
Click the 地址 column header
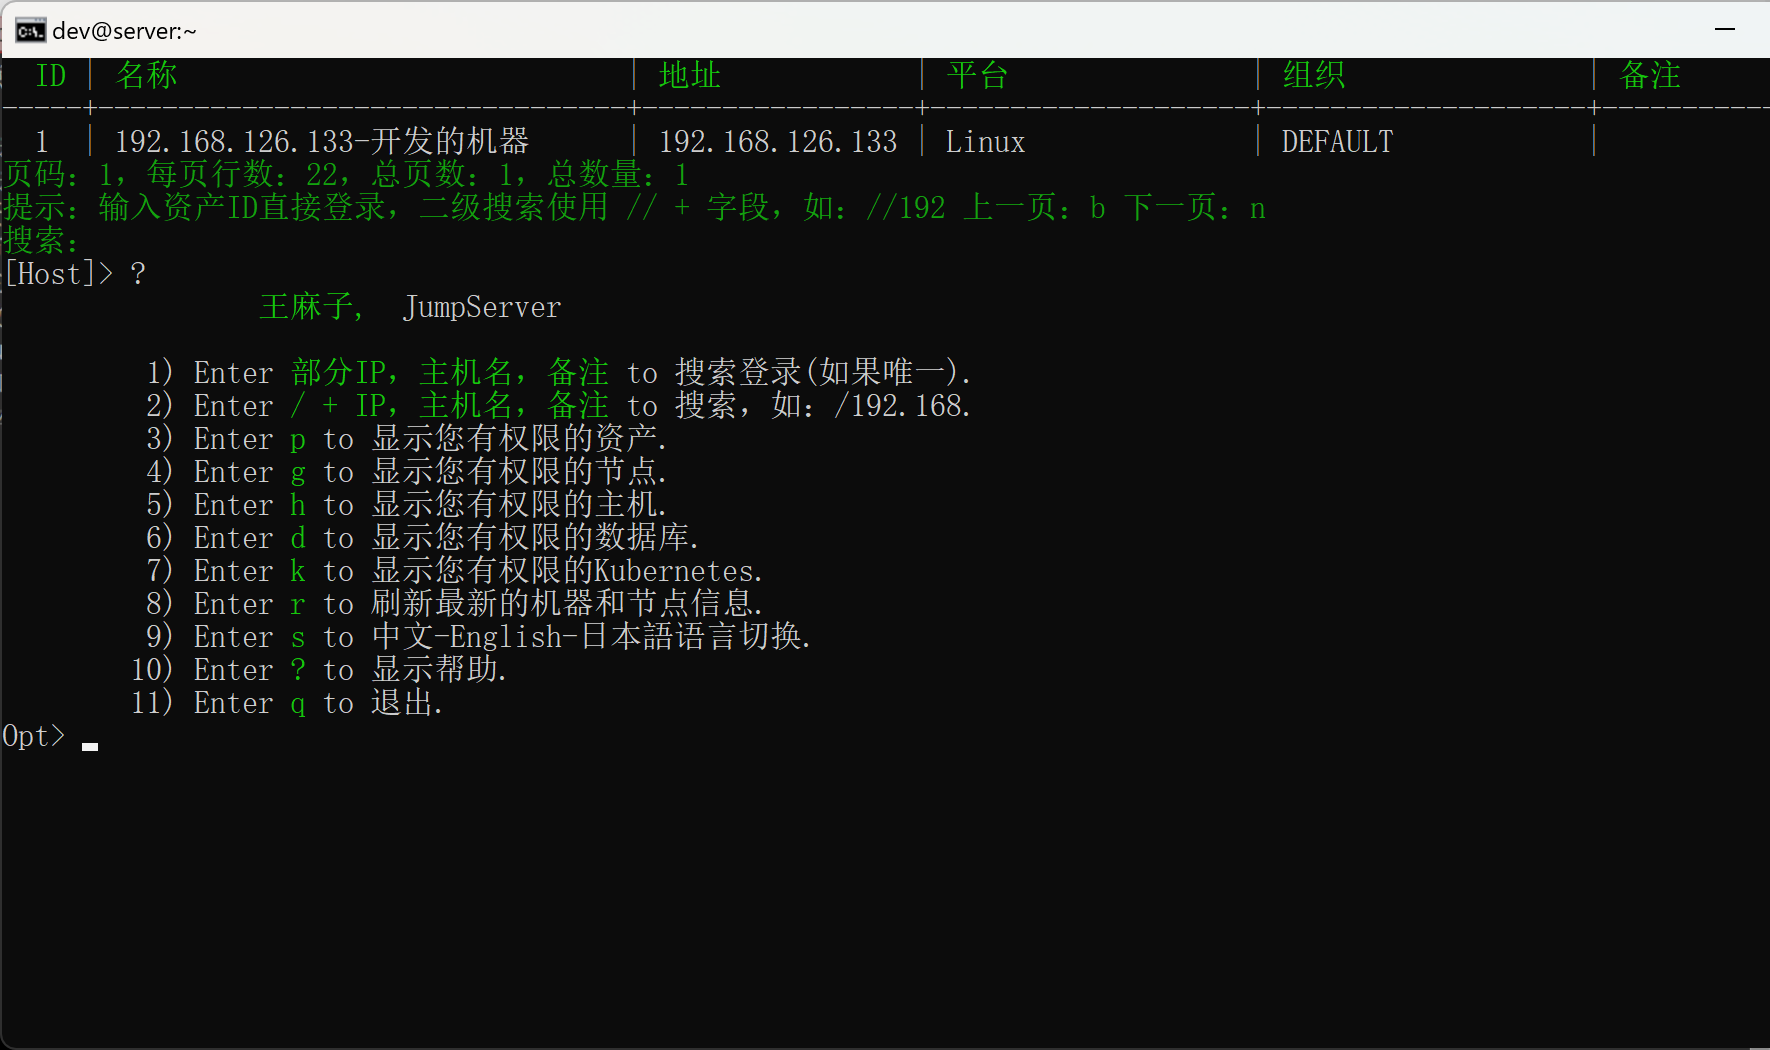(x=689, y=76)
